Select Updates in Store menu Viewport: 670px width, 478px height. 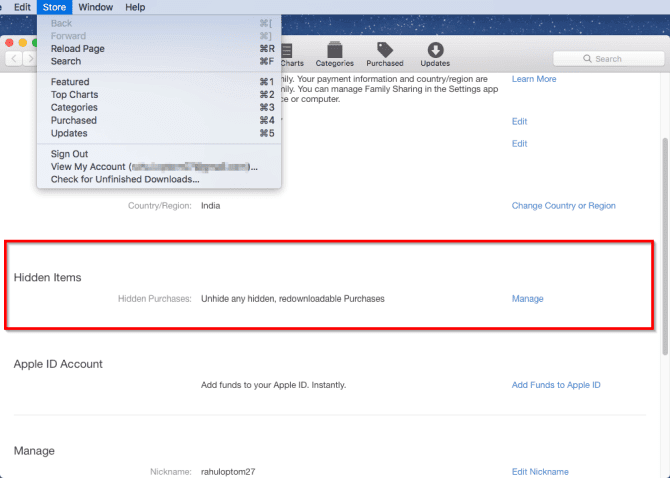pos(159,133)
